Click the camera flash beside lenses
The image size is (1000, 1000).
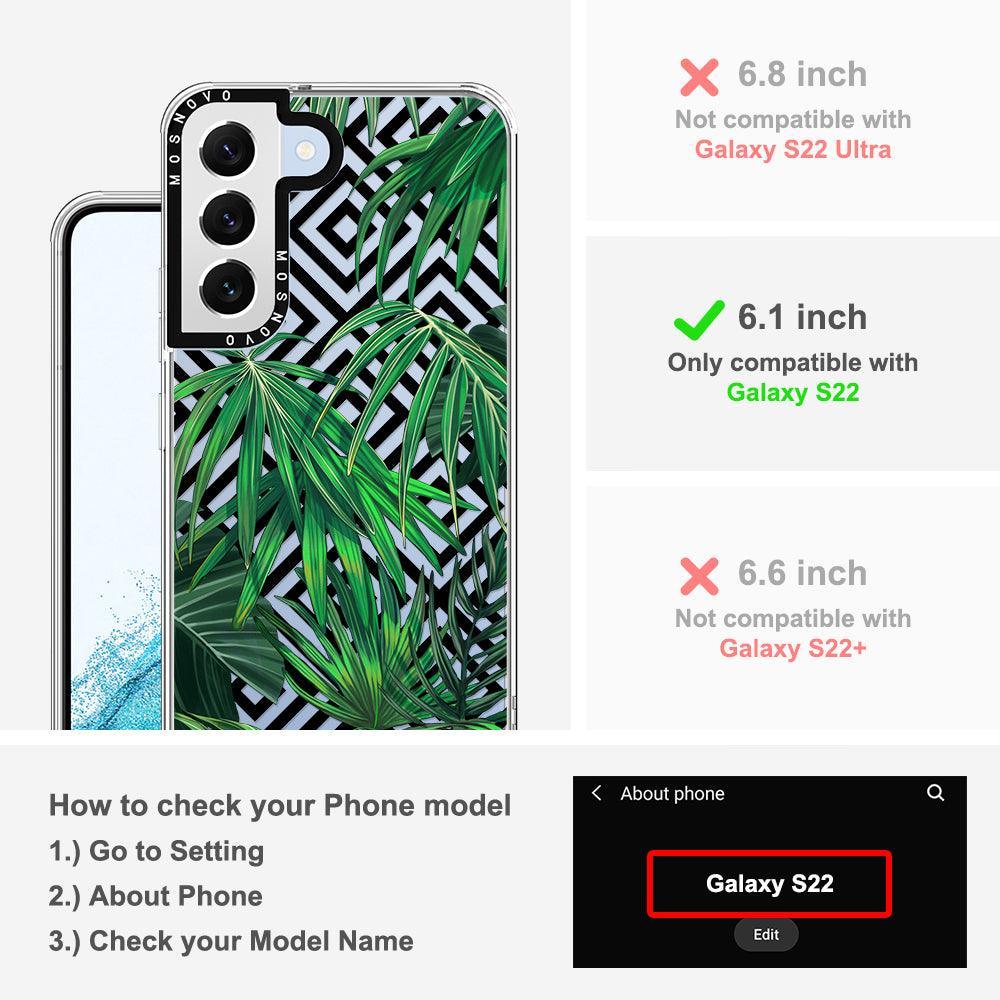coord(305,151)
